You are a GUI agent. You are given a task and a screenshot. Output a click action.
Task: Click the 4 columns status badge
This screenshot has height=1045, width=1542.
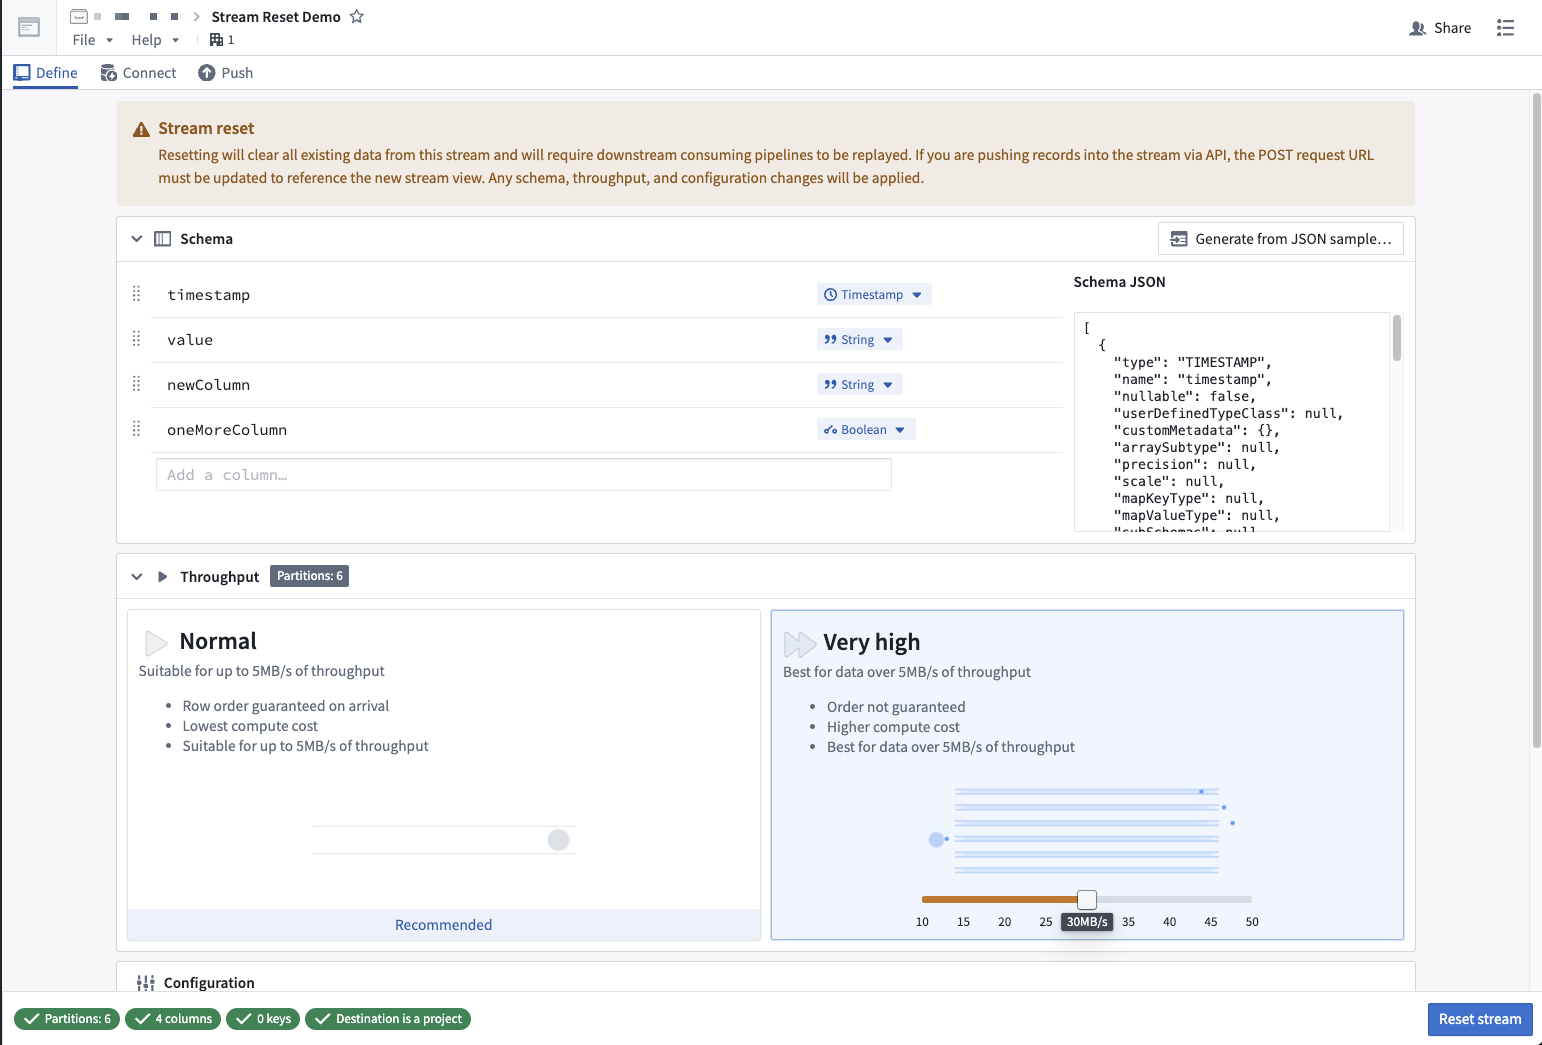click(x=173, y=1019)
